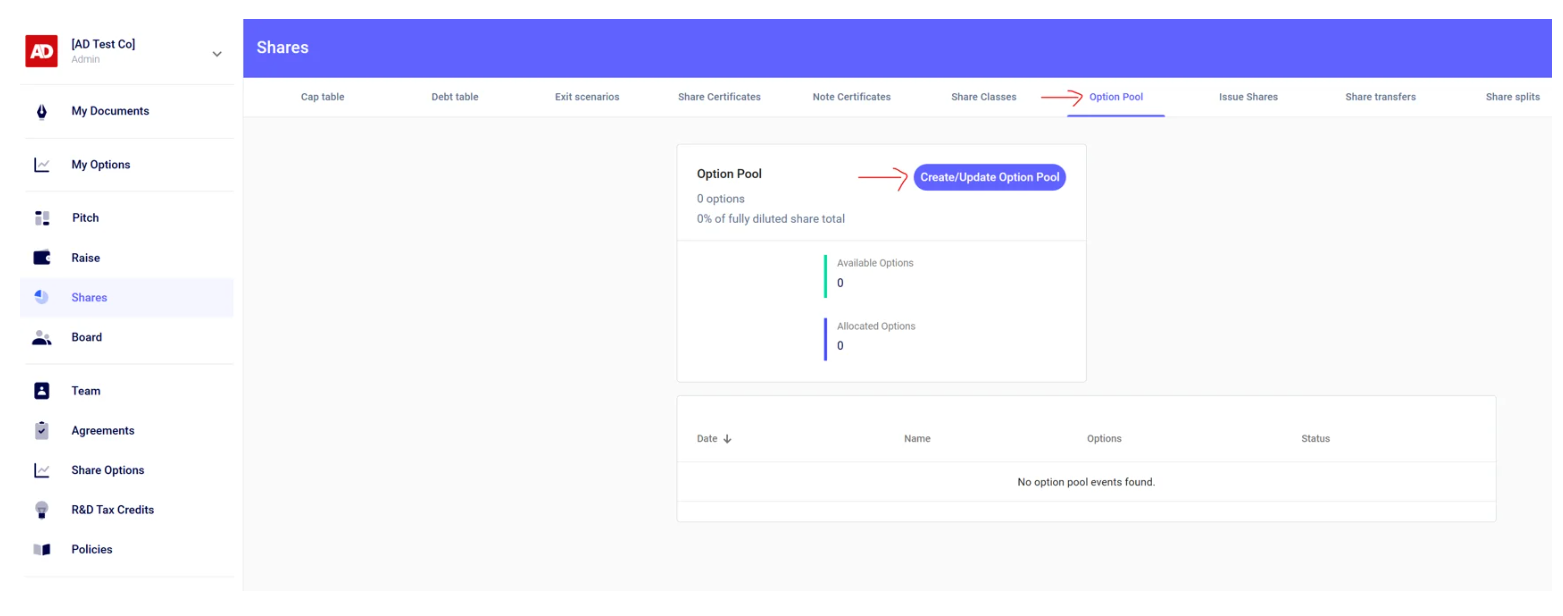This screenshot has width=1563, height=616.
Task: Click the Policies book icon
Action: (42, 550)
